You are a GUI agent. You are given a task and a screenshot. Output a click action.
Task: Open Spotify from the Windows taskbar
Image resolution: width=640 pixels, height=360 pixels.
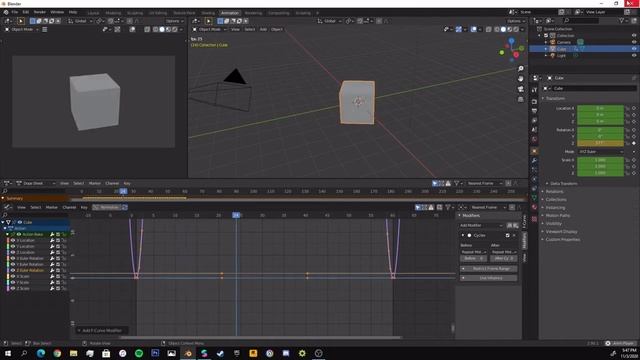pyautogui.click(x=139, y=353)
